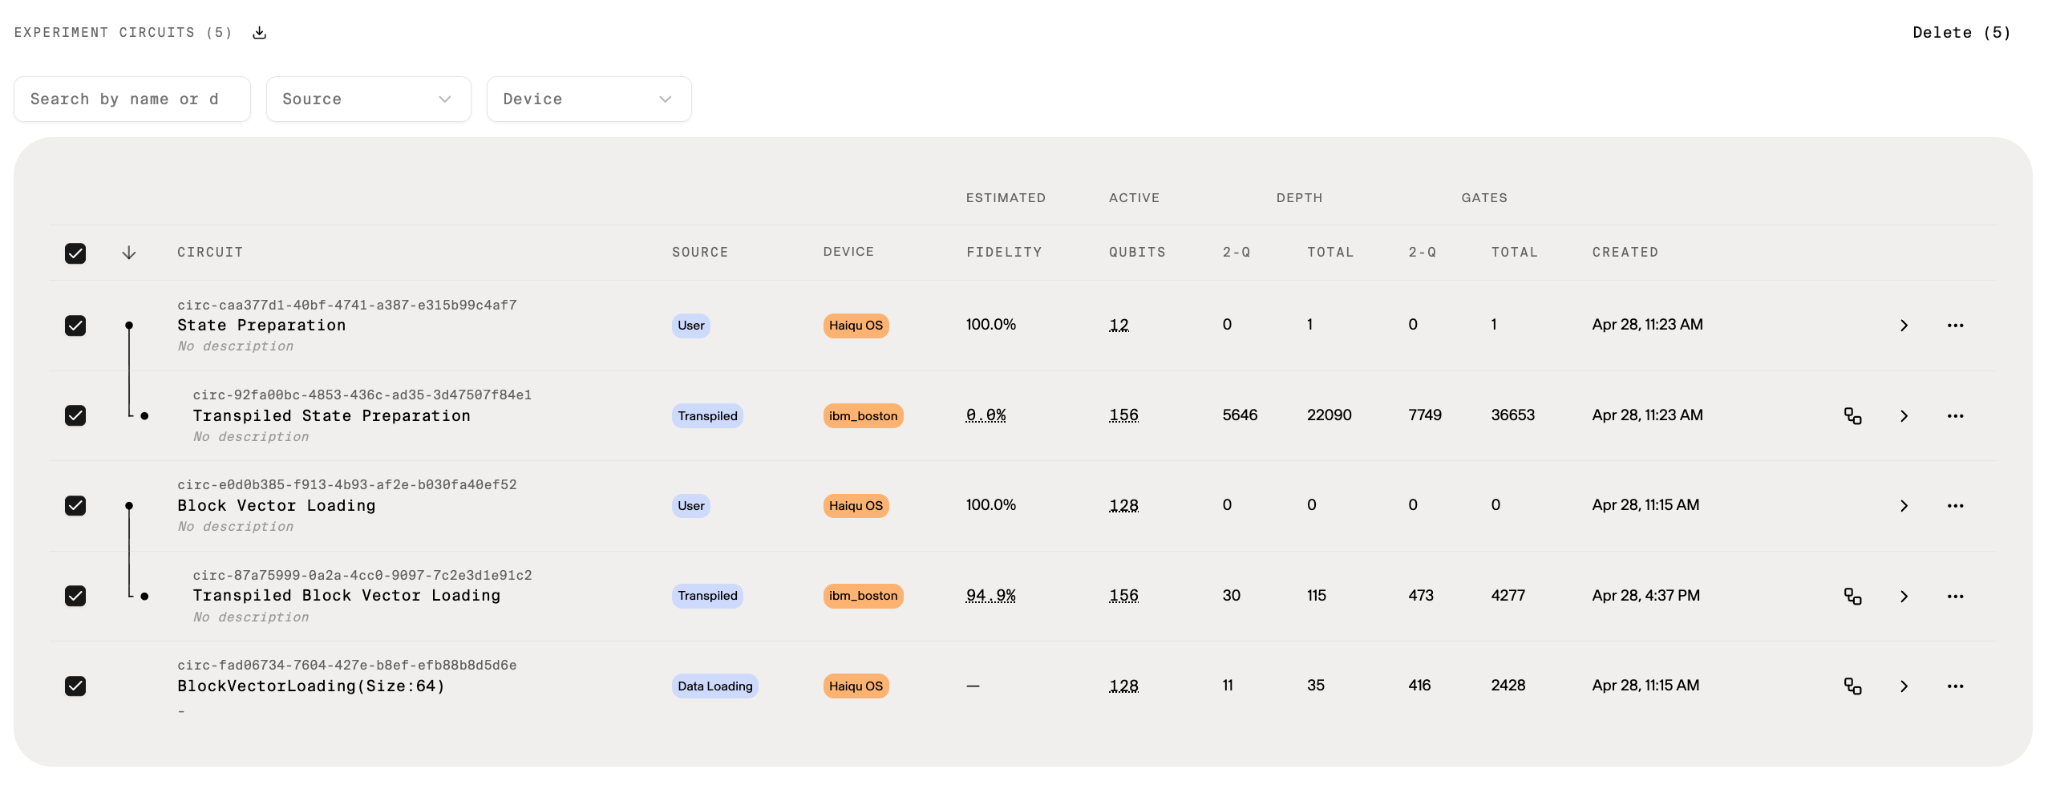
Task: Click circuit ID circ-caa377d1-40bf-4741-a387-e315b99c4af7
Action: [347, 305]
